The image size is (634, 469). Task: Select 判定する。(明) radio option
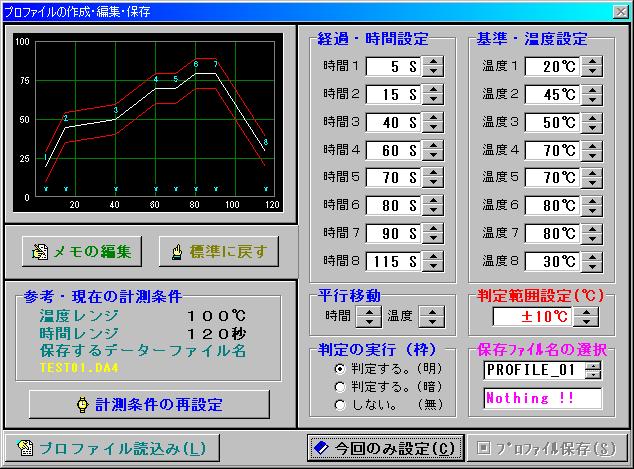388,368
